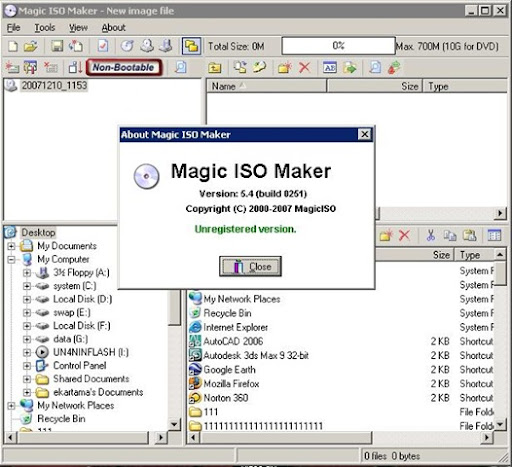Click down arrow of tree pane vertical scrollbar
512x467 pixels.
pyautogui.click(x=174, y=425)
